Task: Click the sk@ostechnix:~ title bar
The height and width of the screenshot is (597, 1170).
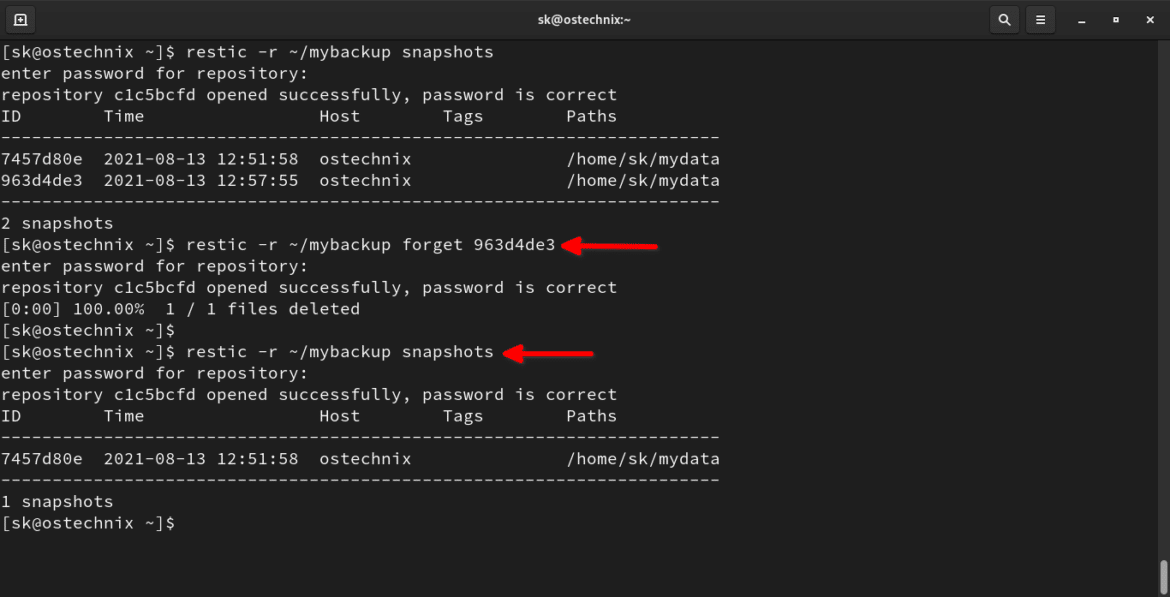Action: click(x=585, y=19)
